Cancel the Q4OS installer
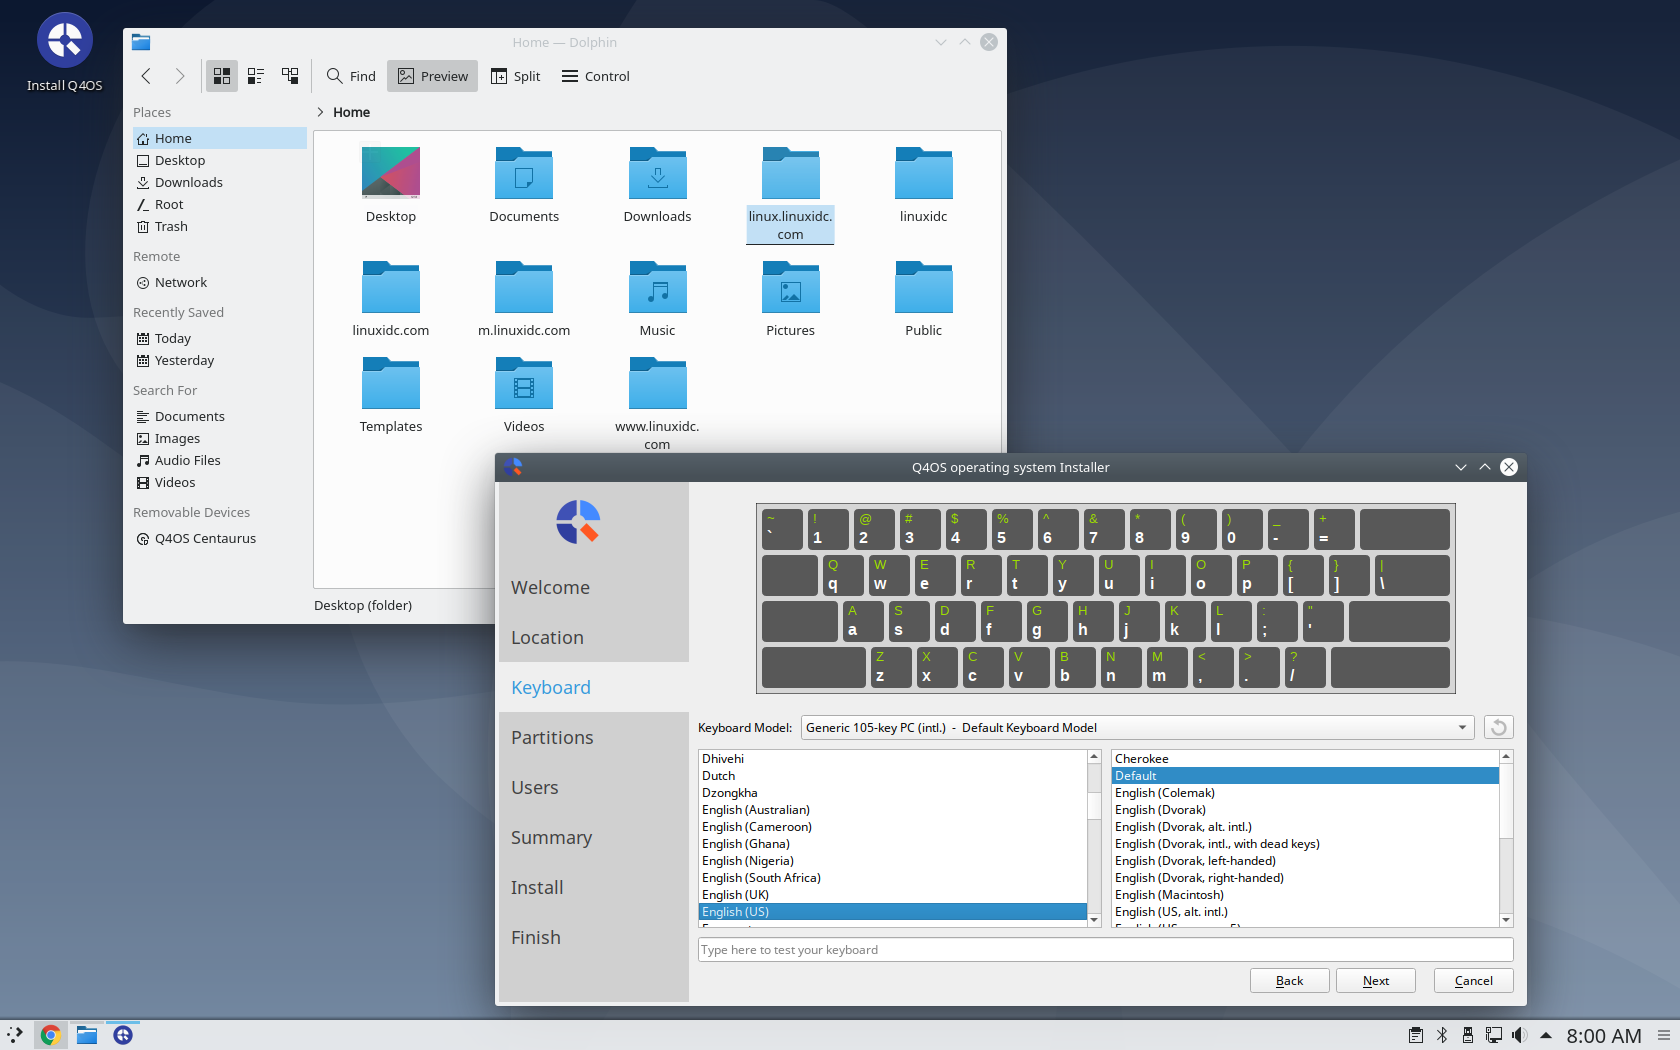1680x1050 pixels. coord(1473,981)
